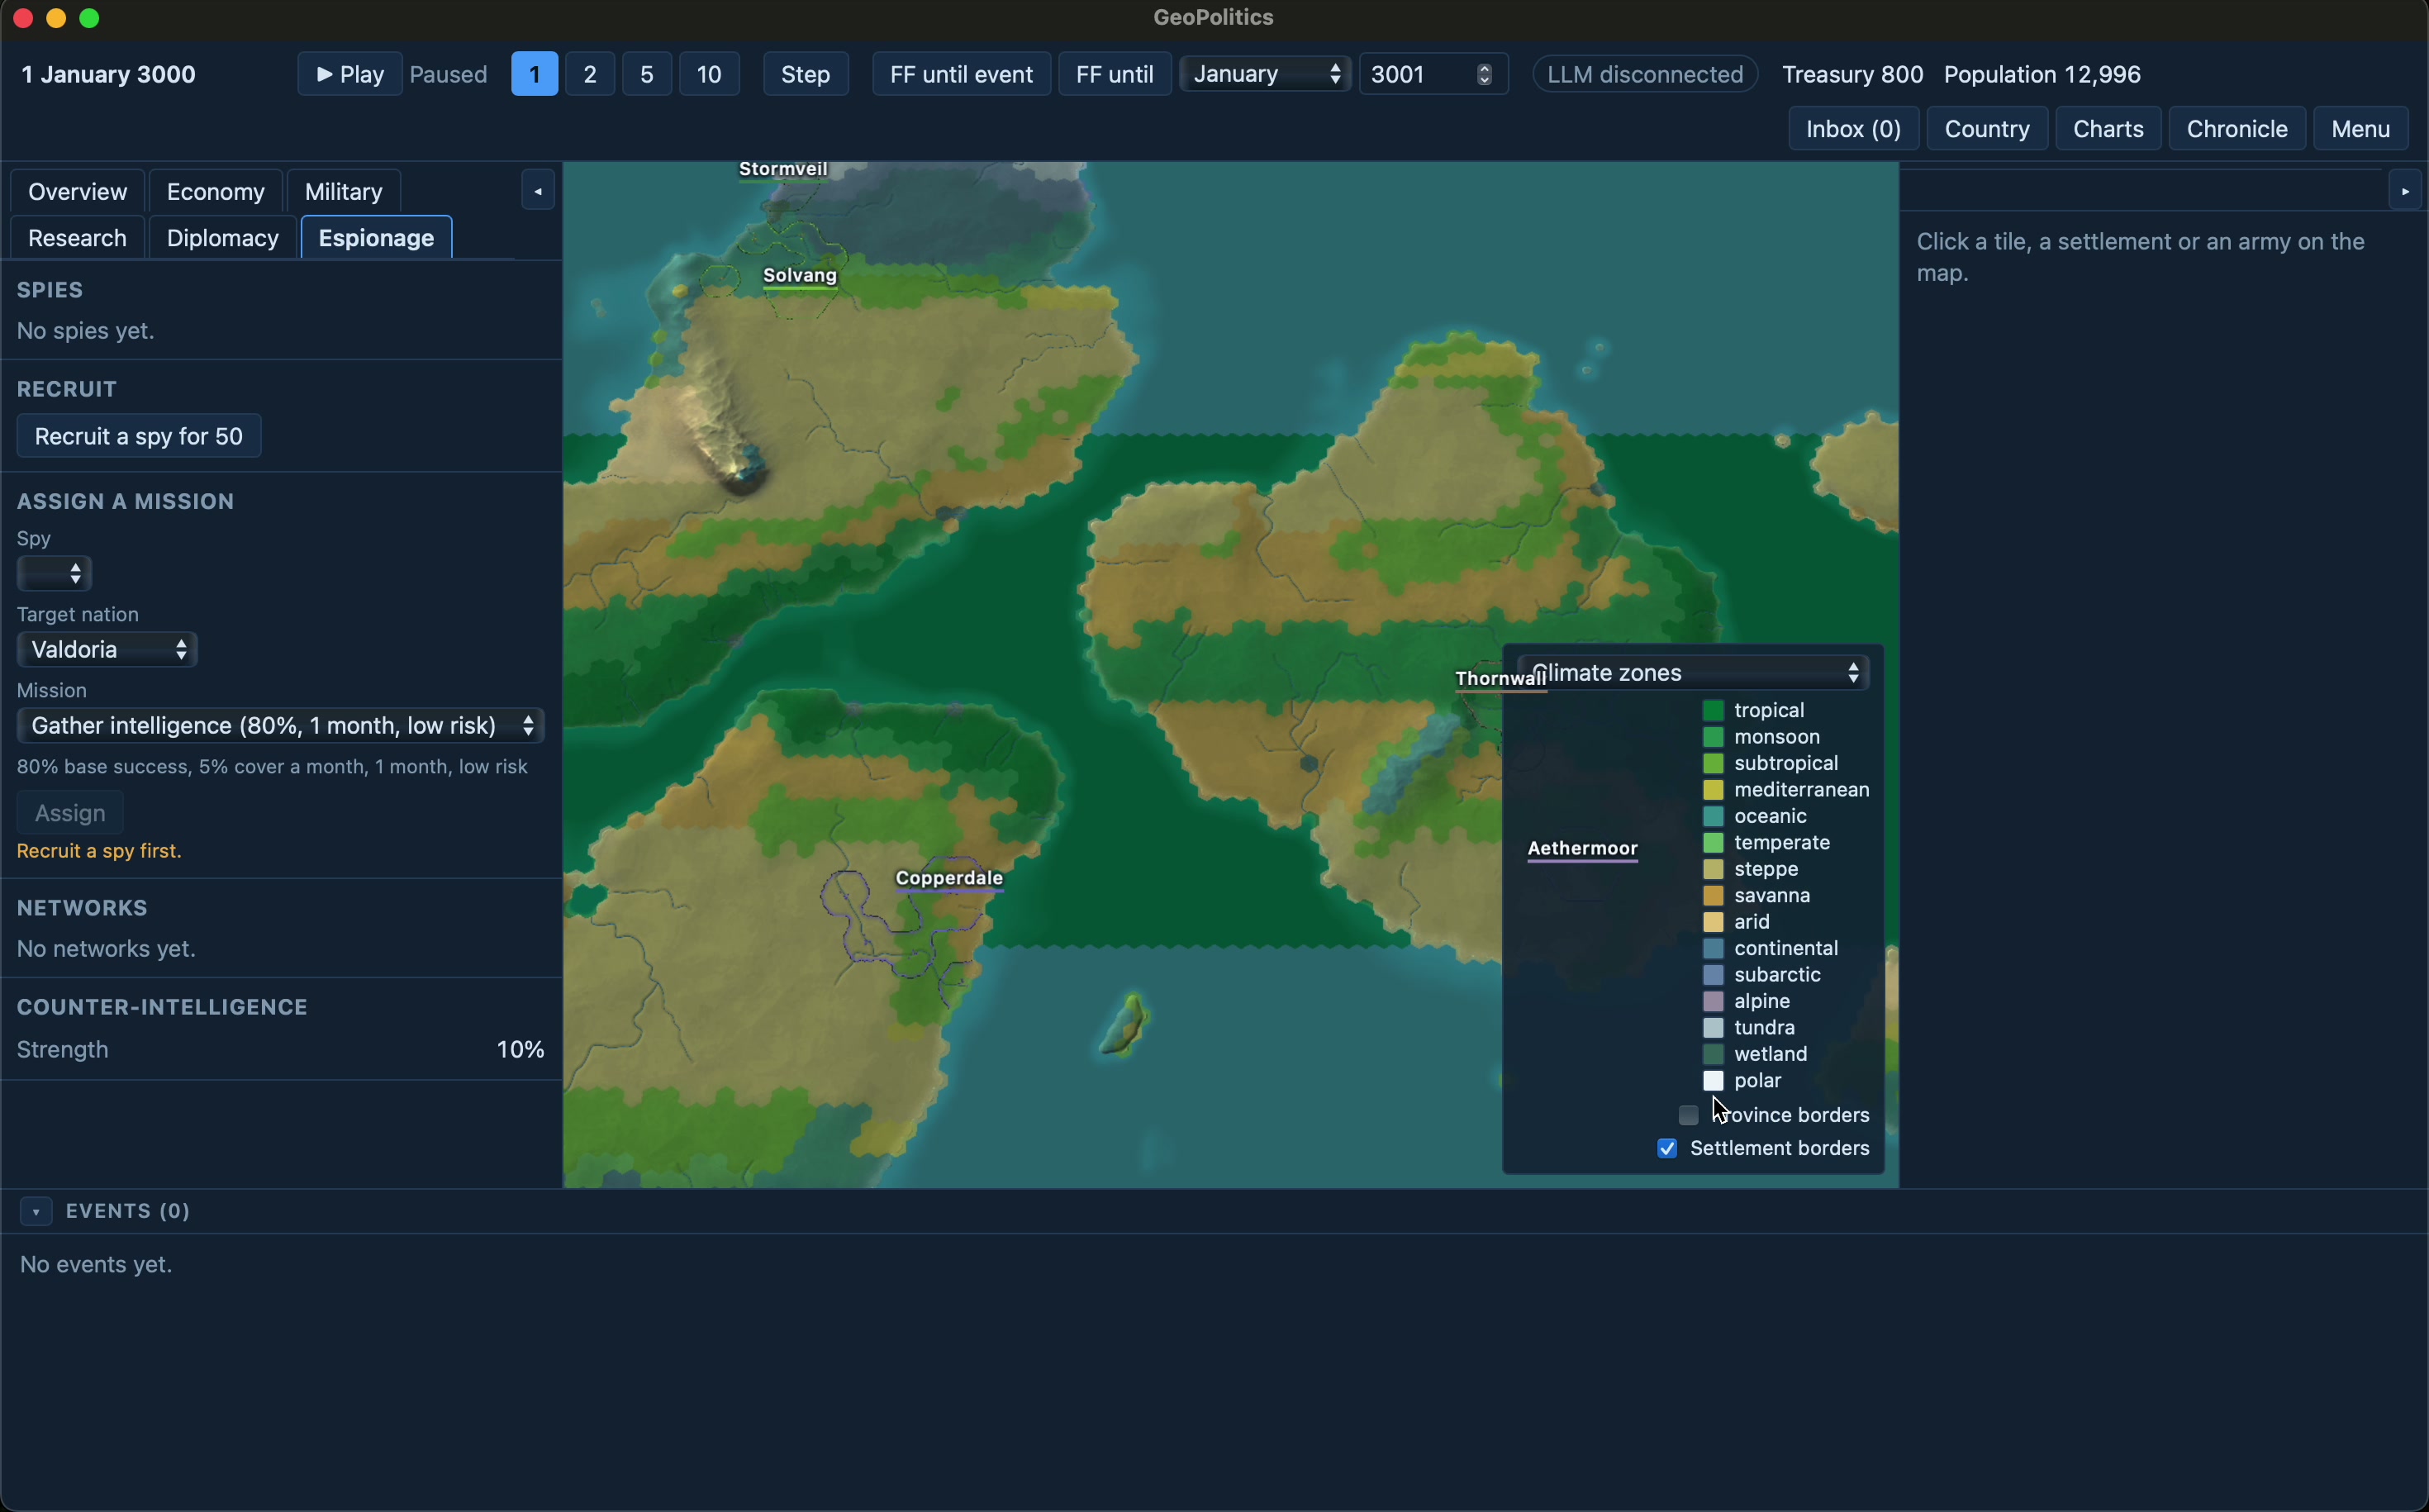Click the polar legend color swatch
The width and height of the screenshot is (2429, 1512).
pyautogui.click(x=1713, y=1081)
